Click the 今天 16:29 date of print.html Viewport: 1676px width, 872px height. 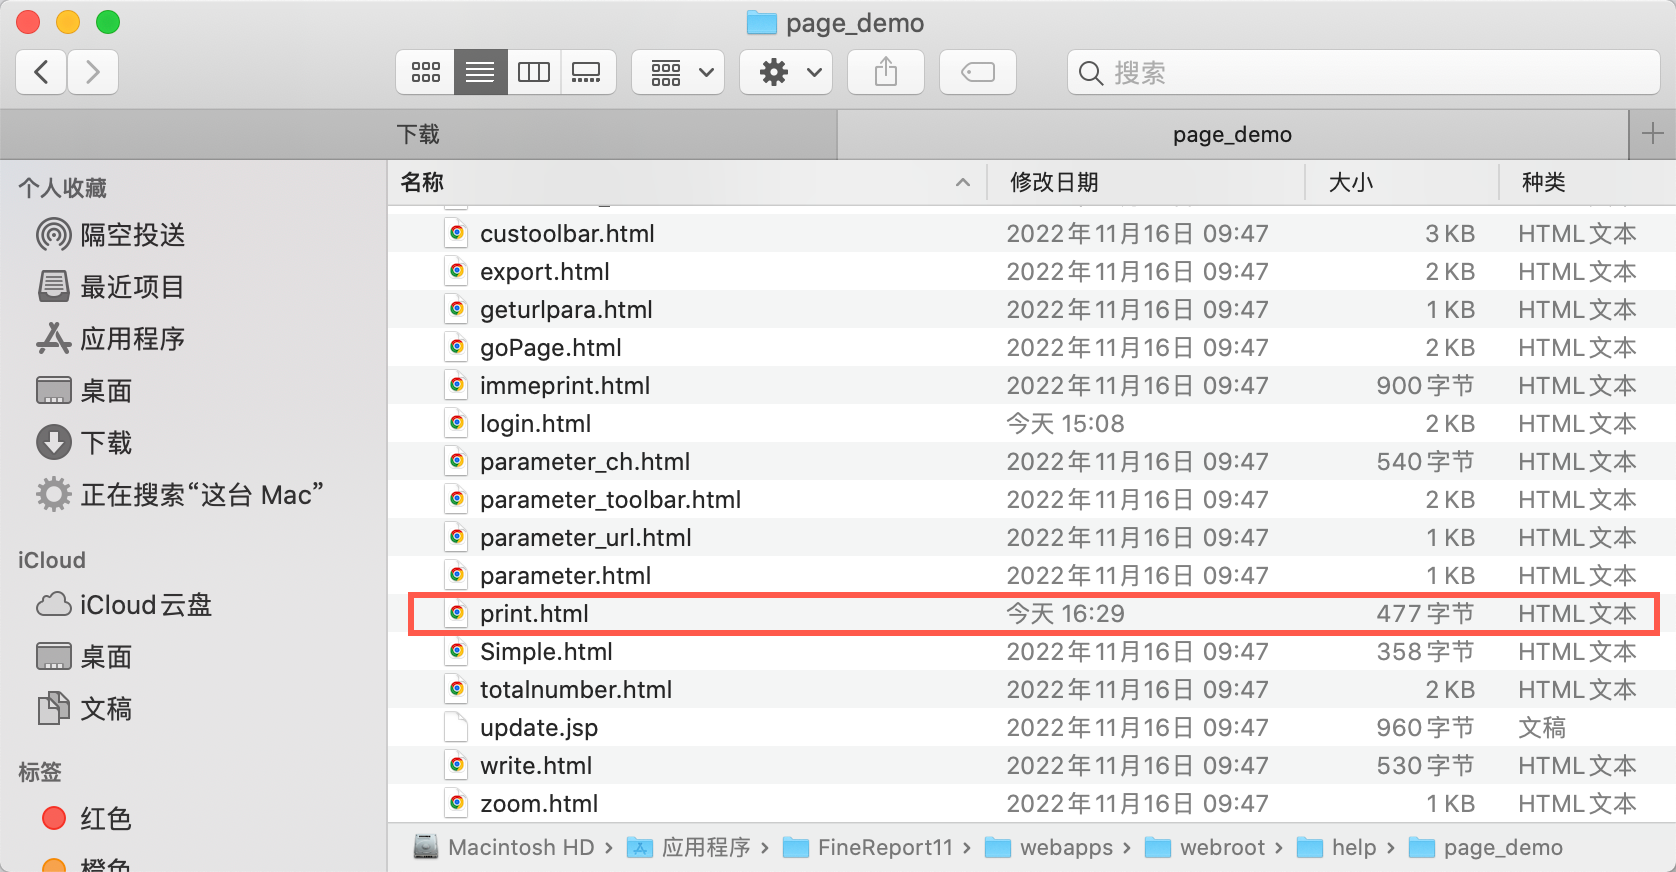[1065, 613]
